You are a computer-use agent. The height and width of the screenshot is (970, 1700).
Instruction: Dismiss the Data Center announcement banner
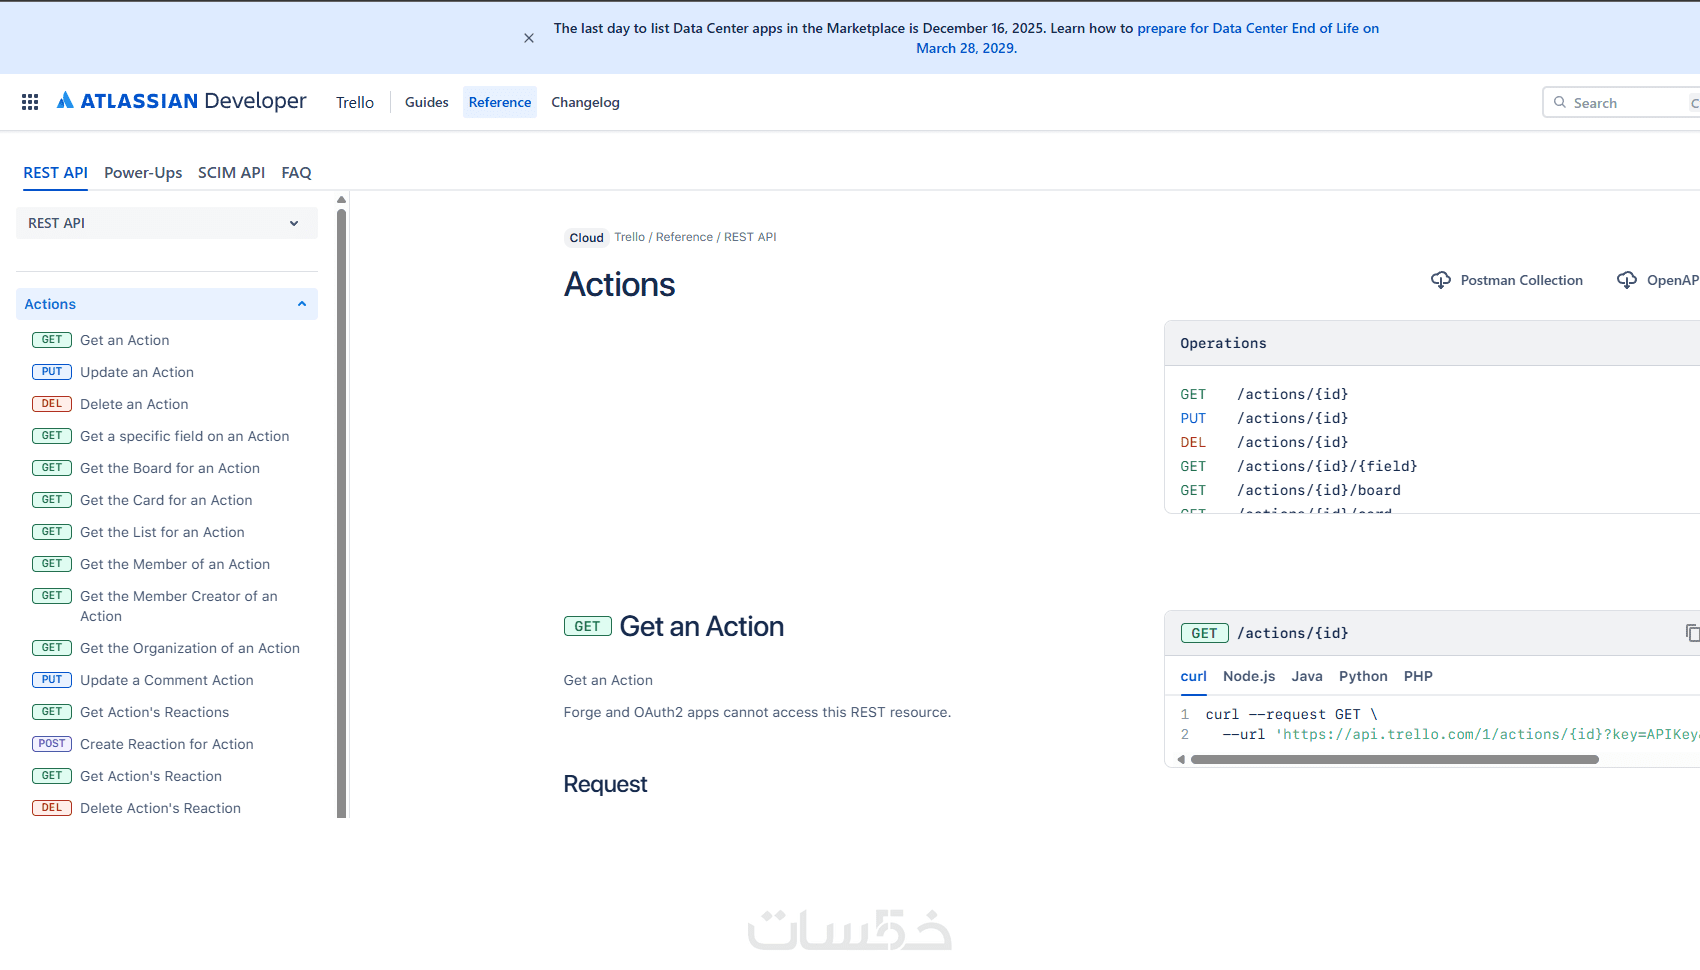[529, 38]
